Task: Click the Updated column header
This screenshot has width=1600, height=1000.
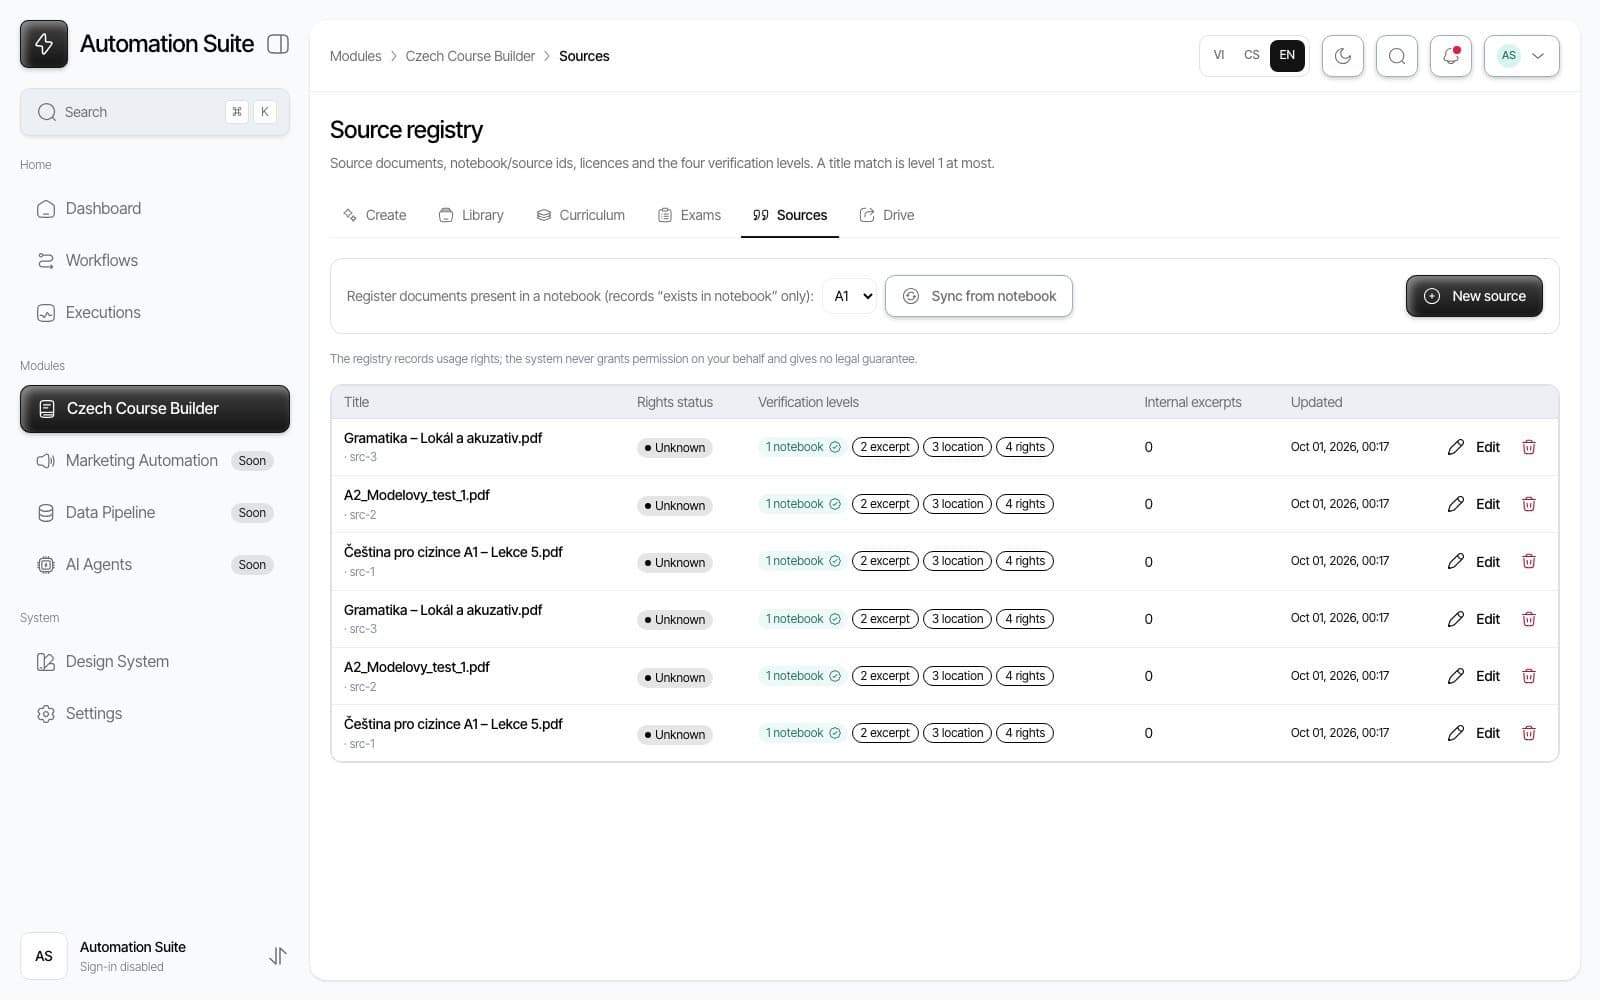Action: (x=1316, y=402)
